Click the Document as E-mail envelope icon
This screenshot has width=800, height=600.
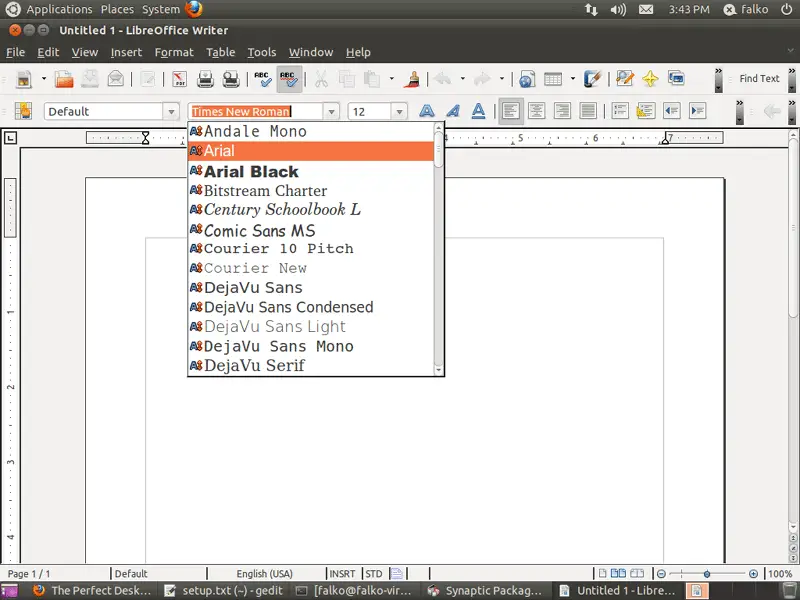(x=116, y=79)
